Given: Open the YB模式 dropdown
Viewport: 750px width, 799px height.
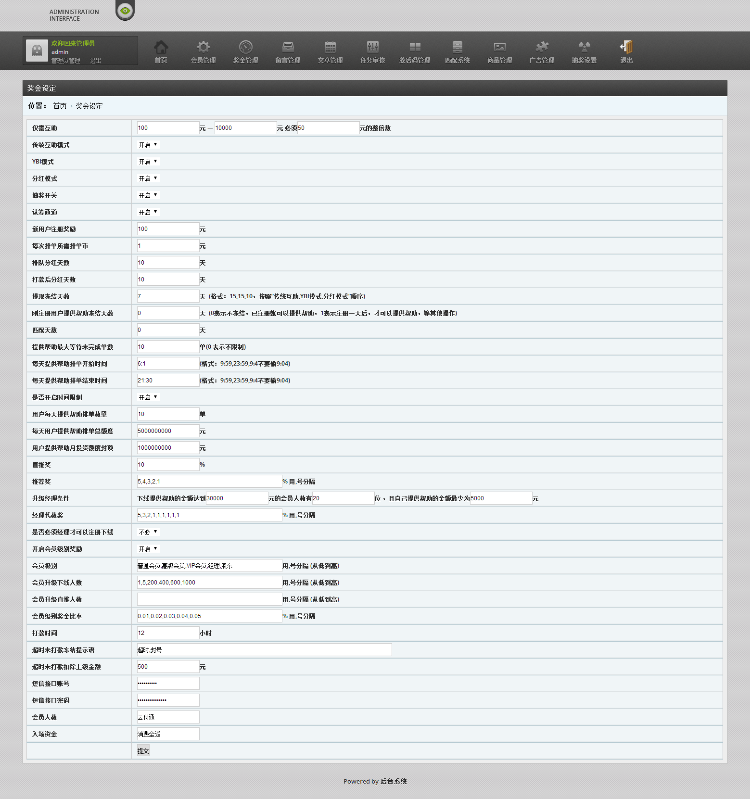Looking at the screenshot, I should click(147, 161).
